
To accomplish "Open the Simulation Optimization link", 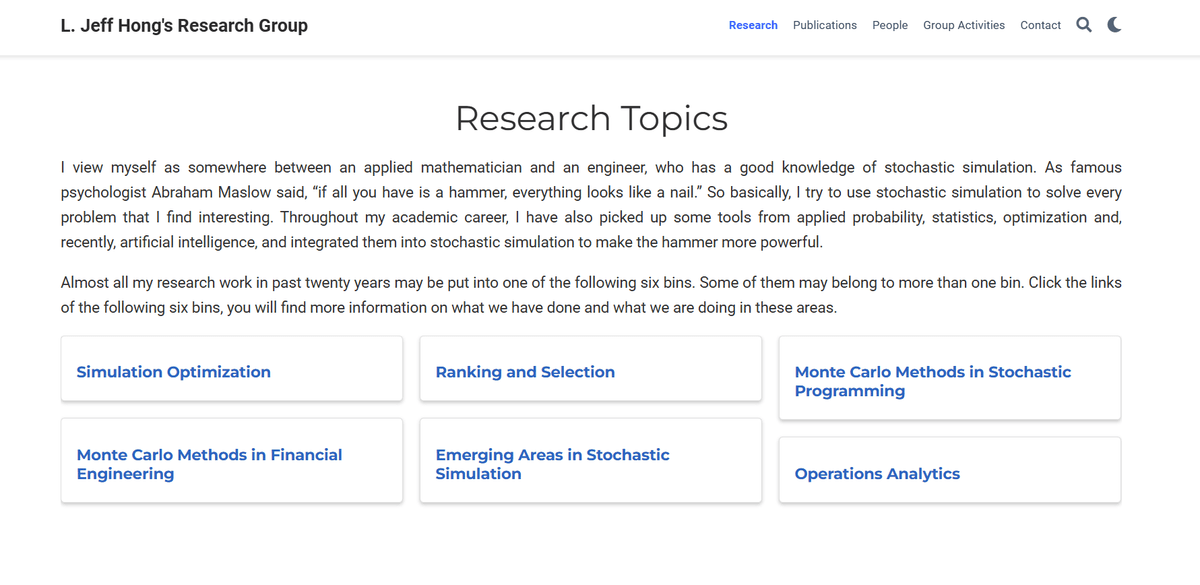I will [x=174, y=372].
